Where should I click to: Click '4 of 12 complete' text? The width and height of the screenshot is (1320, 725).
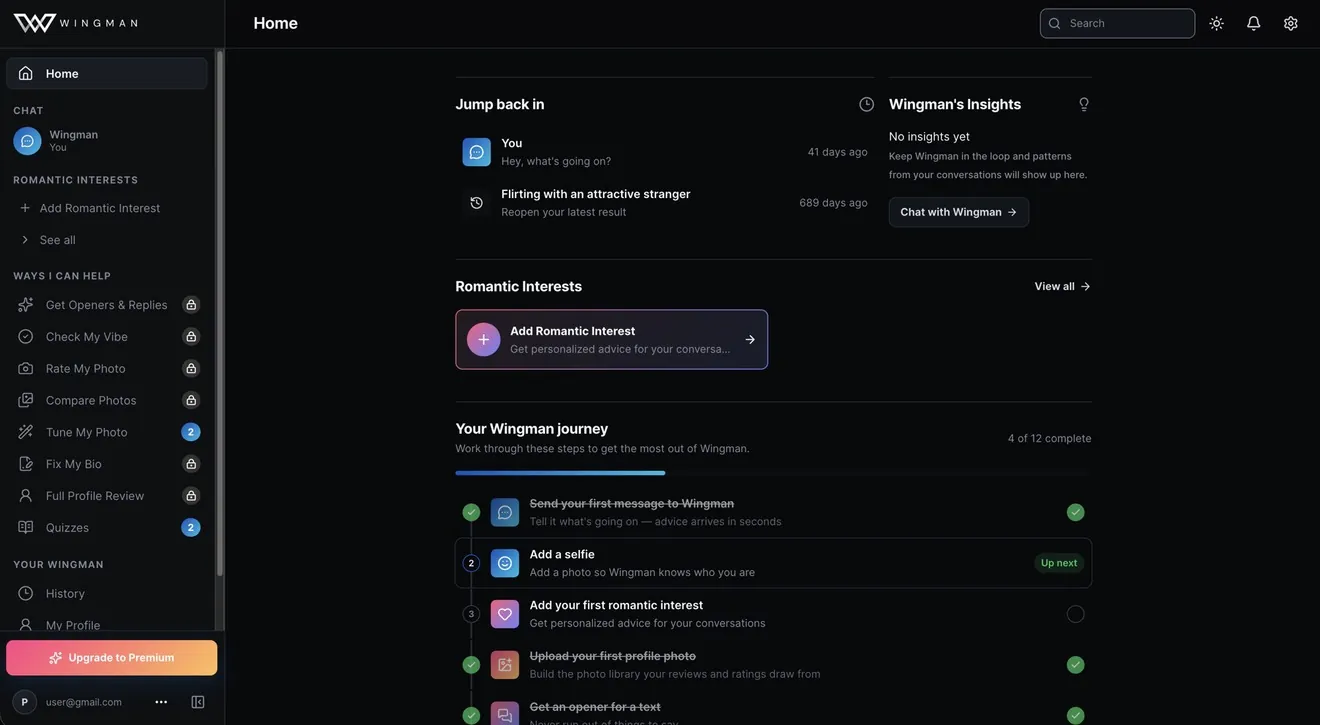tap(1050, 439)
